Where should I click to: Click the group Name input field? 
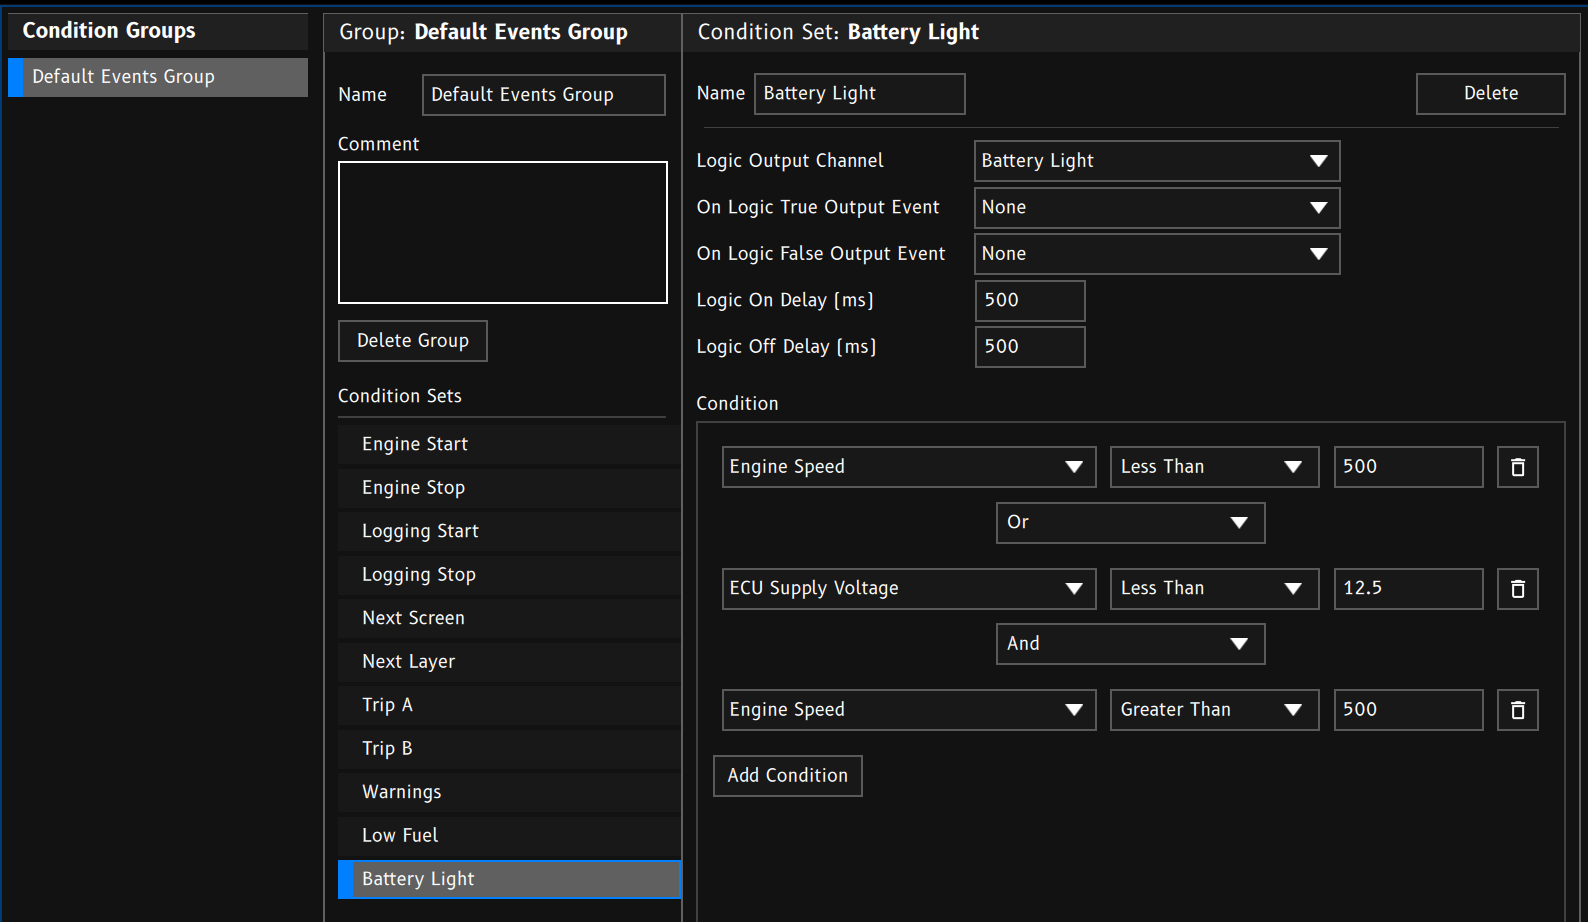(544, 95)
